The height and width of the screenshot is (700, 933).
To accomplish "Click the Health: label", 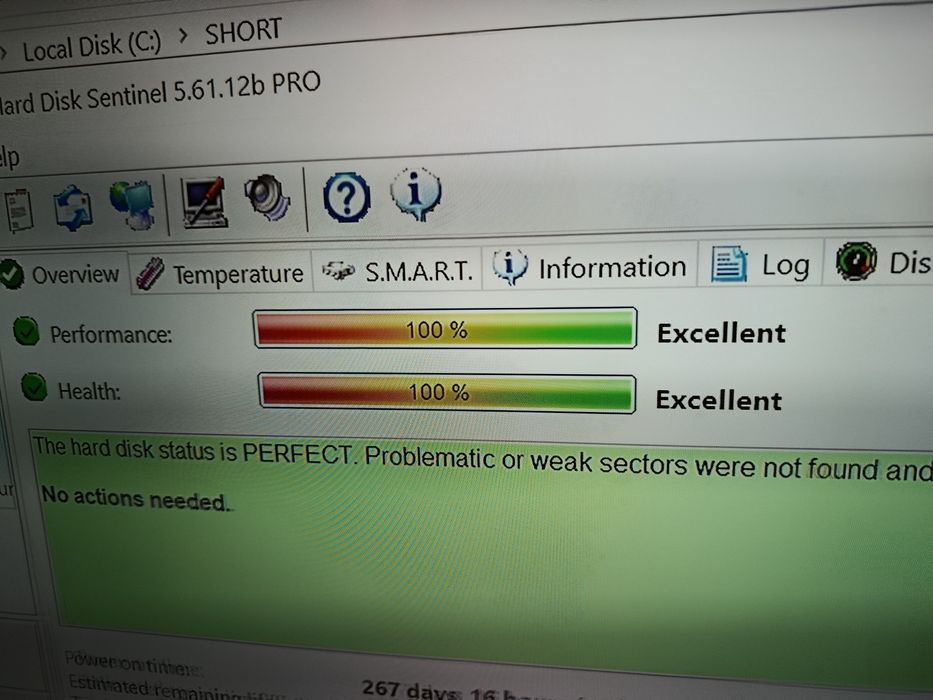I will tap(89, 391).
